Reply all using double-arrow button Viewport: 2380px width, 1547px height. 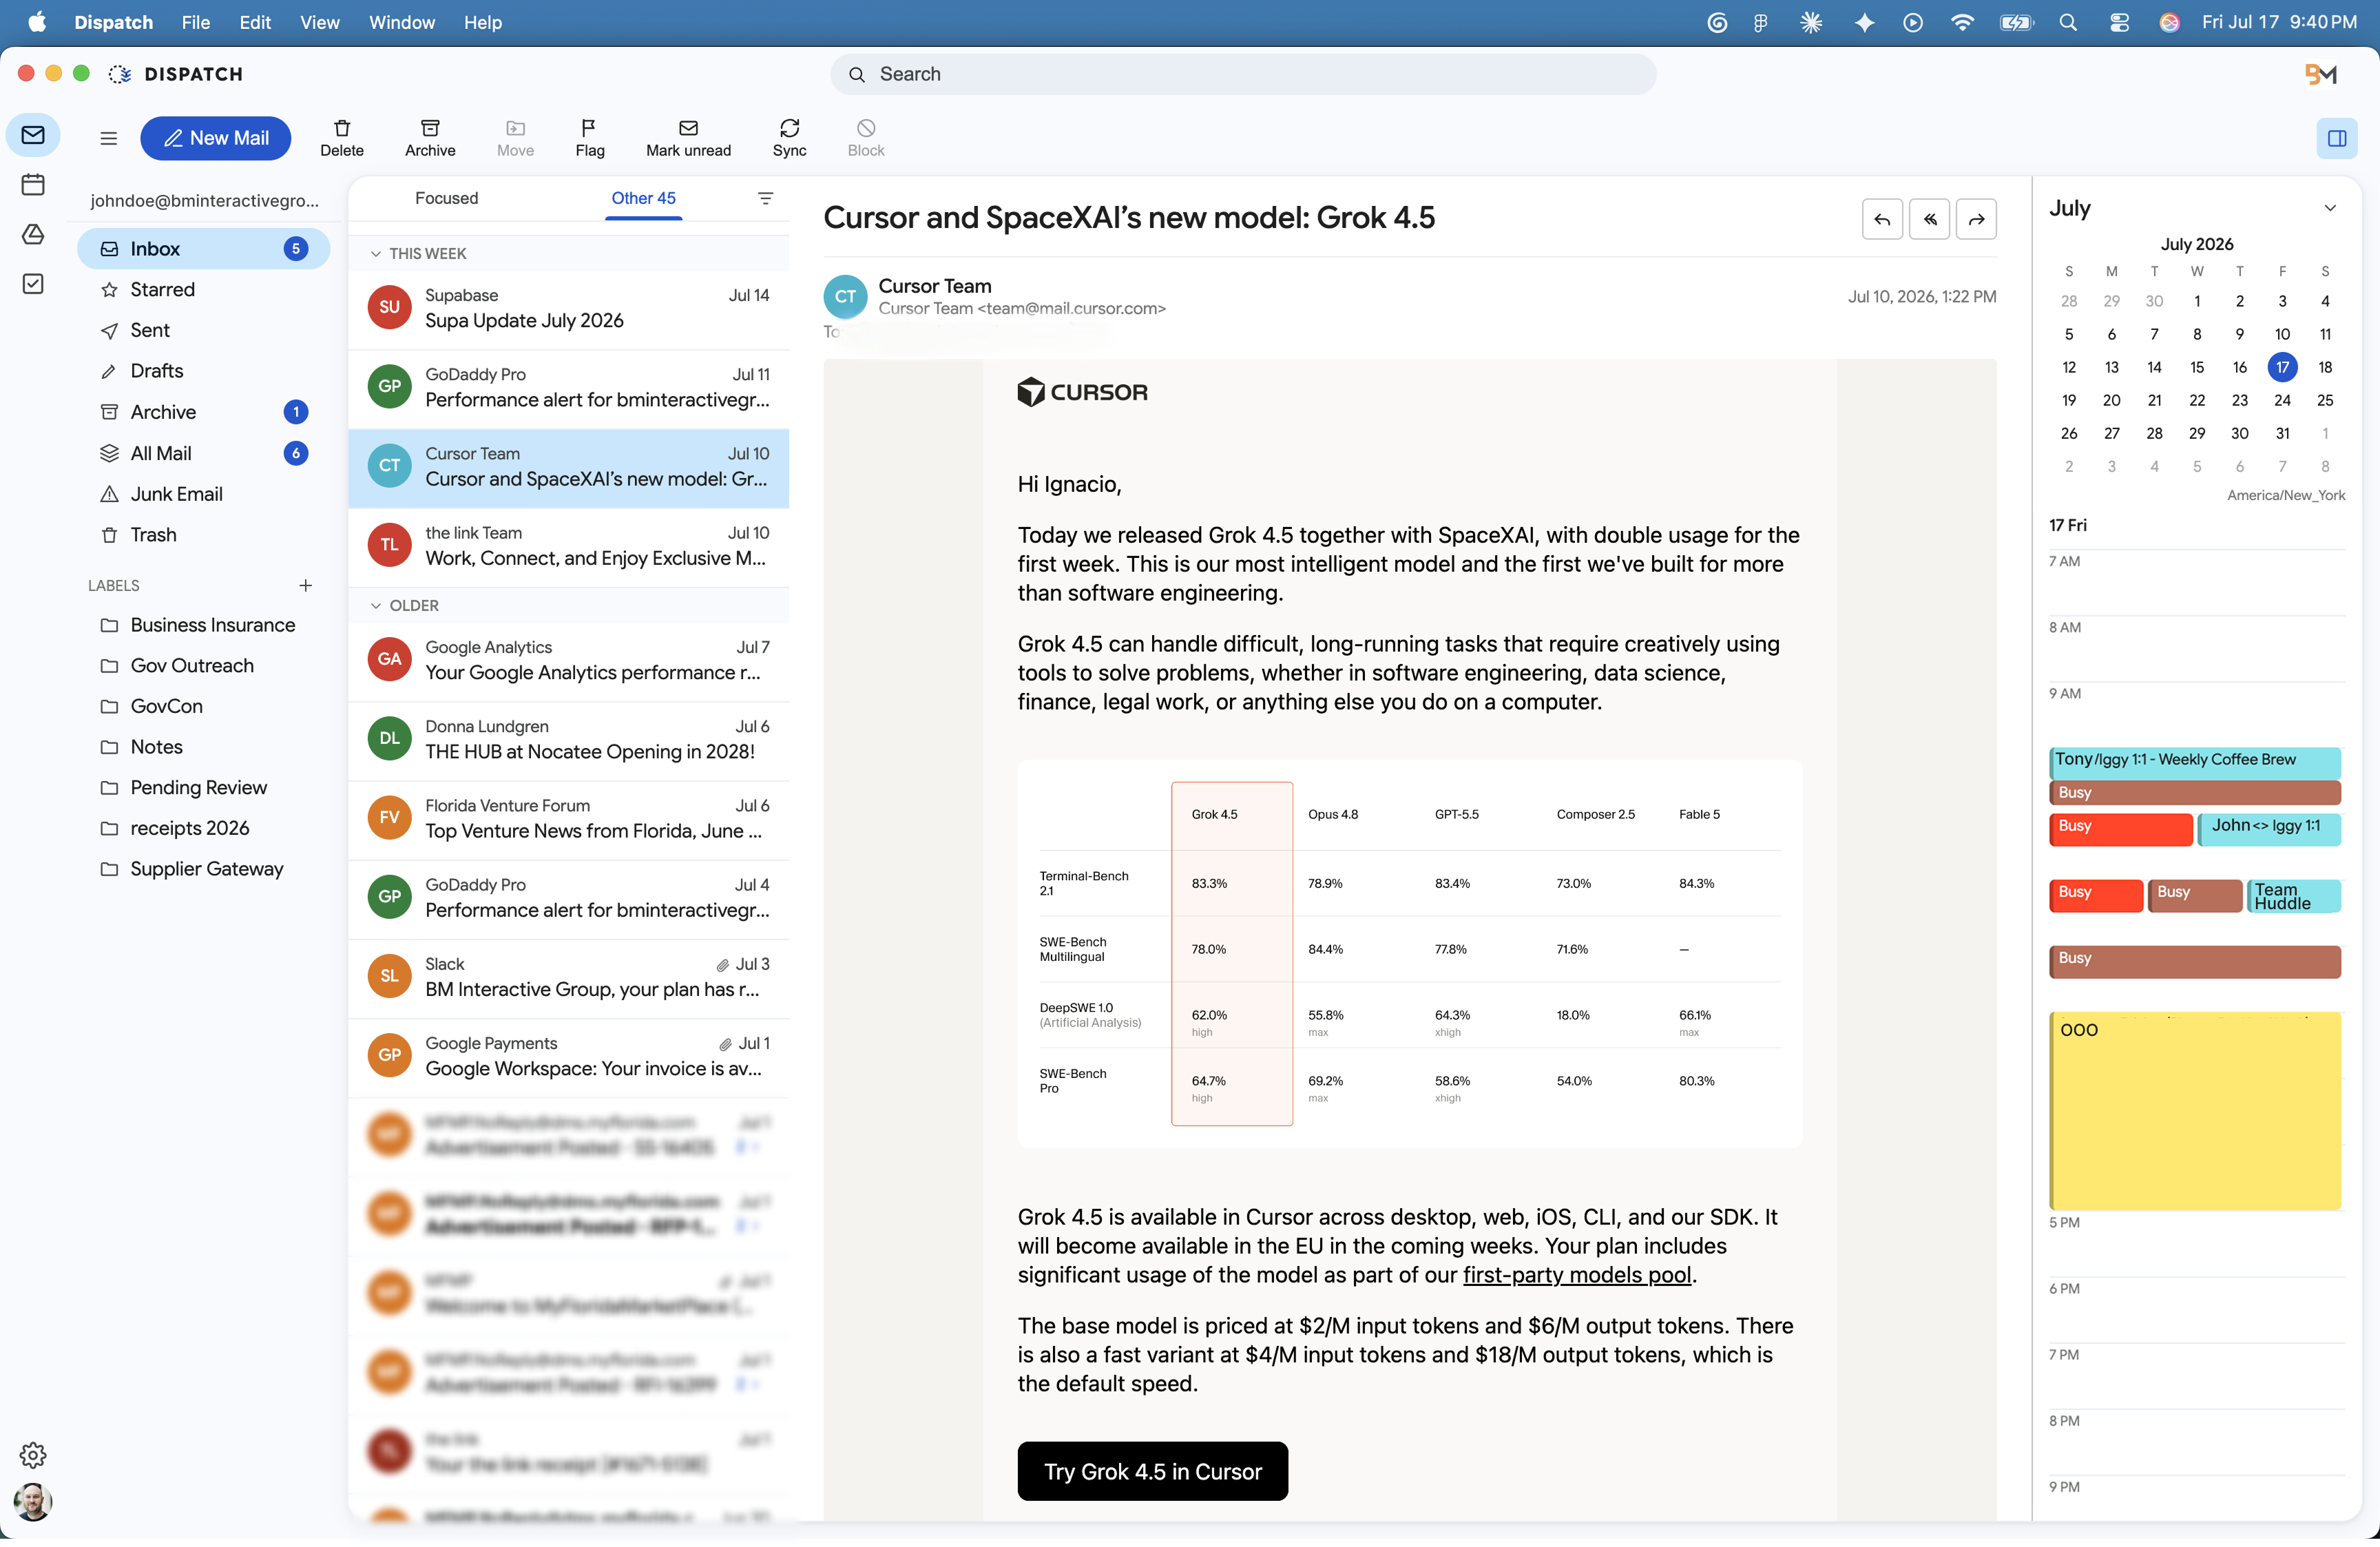tap(1929, 219)
